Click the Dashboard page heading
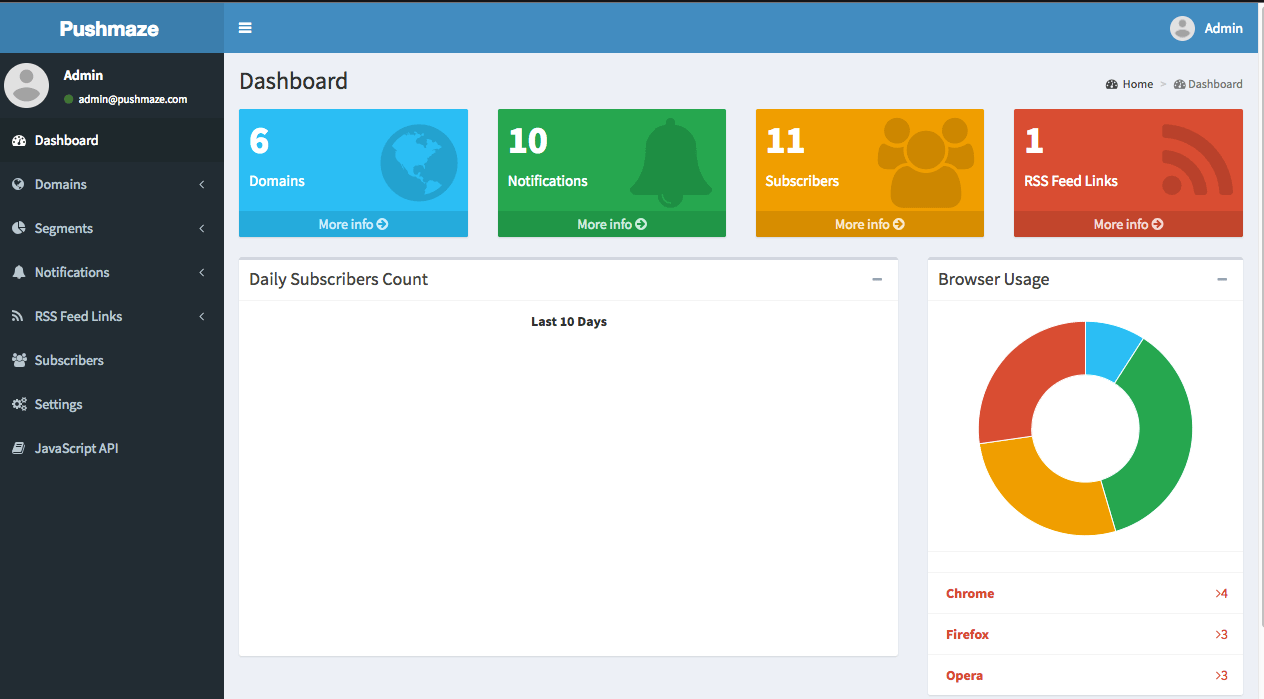1264x699 pixels. 293,81
